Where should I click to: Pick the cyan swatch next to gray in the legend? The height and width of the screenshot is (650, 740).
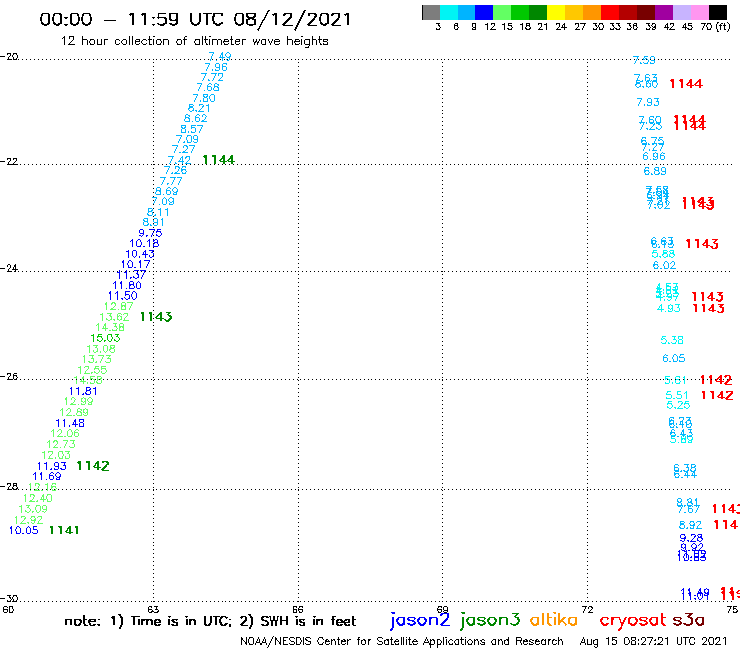pos(449,12)
